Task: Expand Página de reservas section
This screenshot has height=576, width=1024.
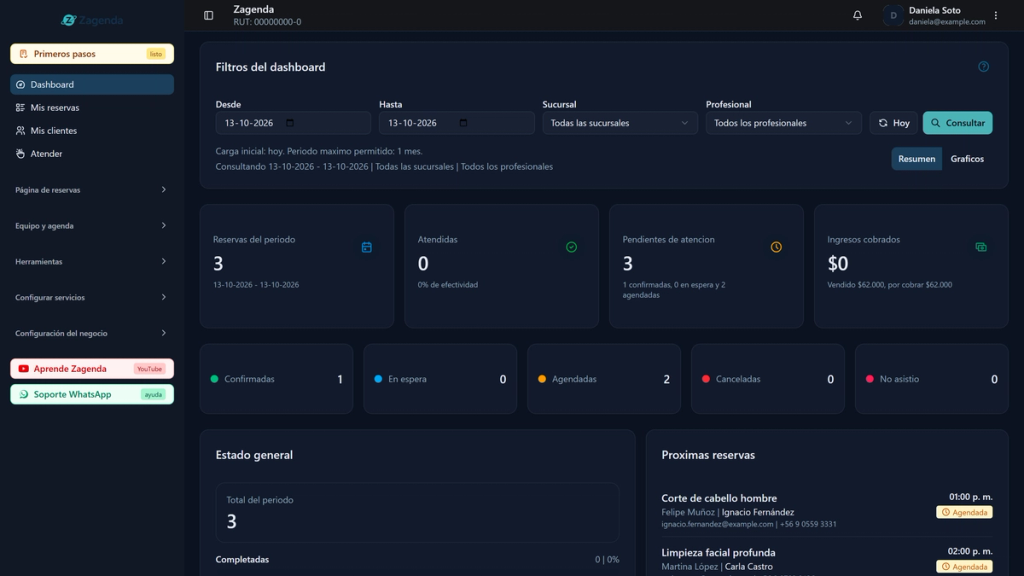Action: click(92, 189)
